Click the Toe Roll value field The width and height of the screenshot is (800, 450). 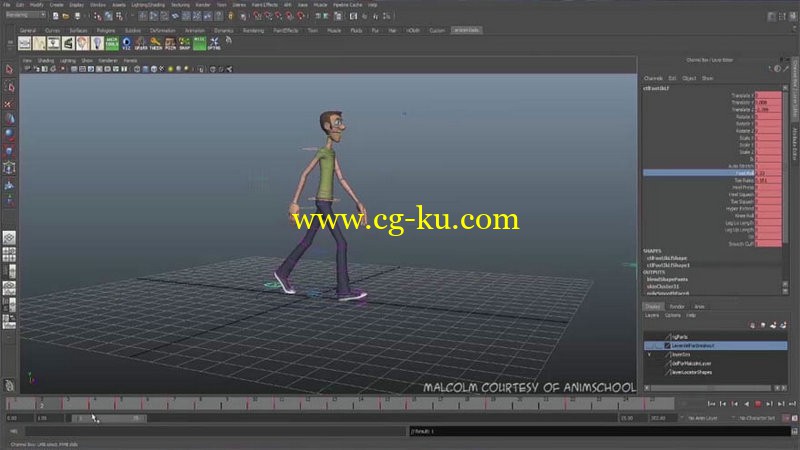click(768, 181)
